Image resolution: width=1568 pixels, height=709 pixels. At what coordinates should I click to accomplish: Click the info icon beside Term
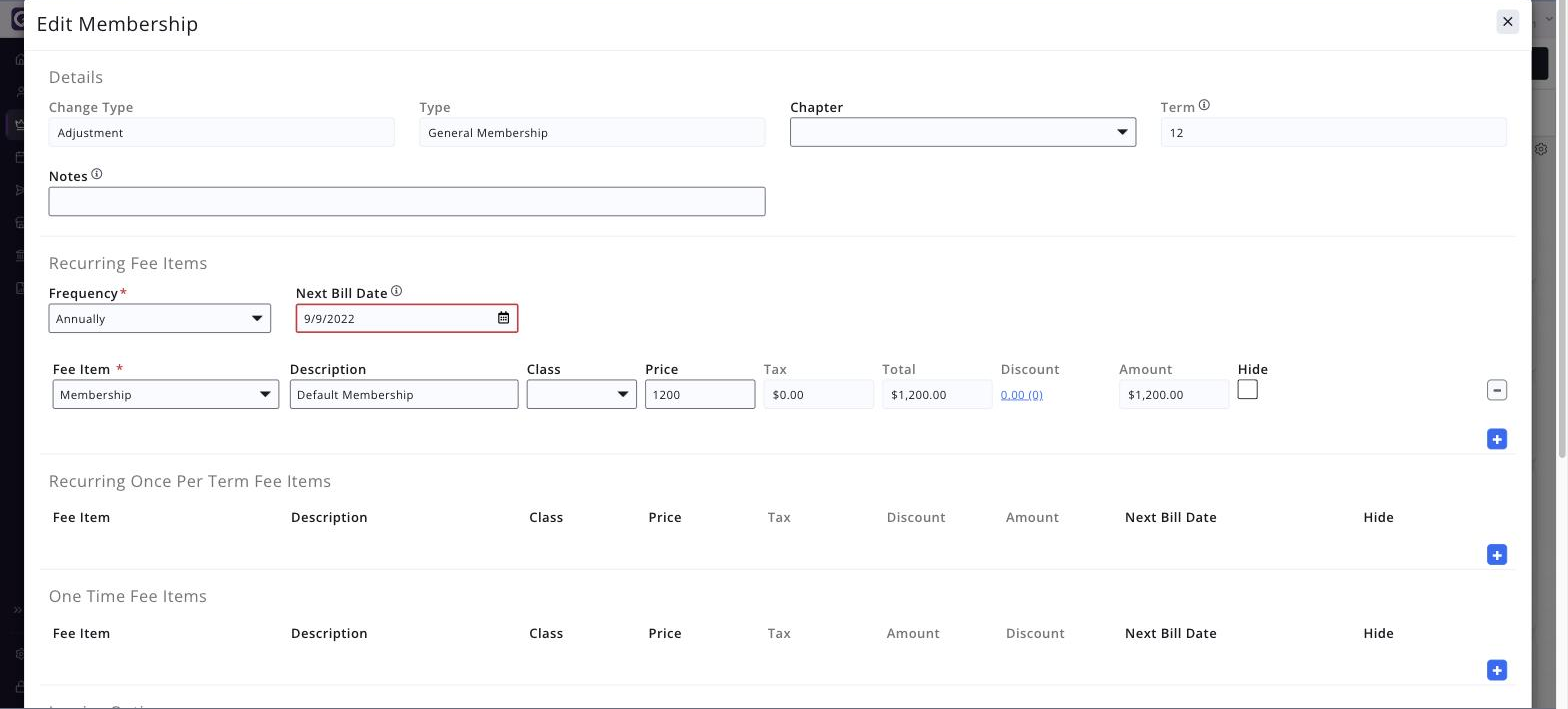tap(1204, 105)
